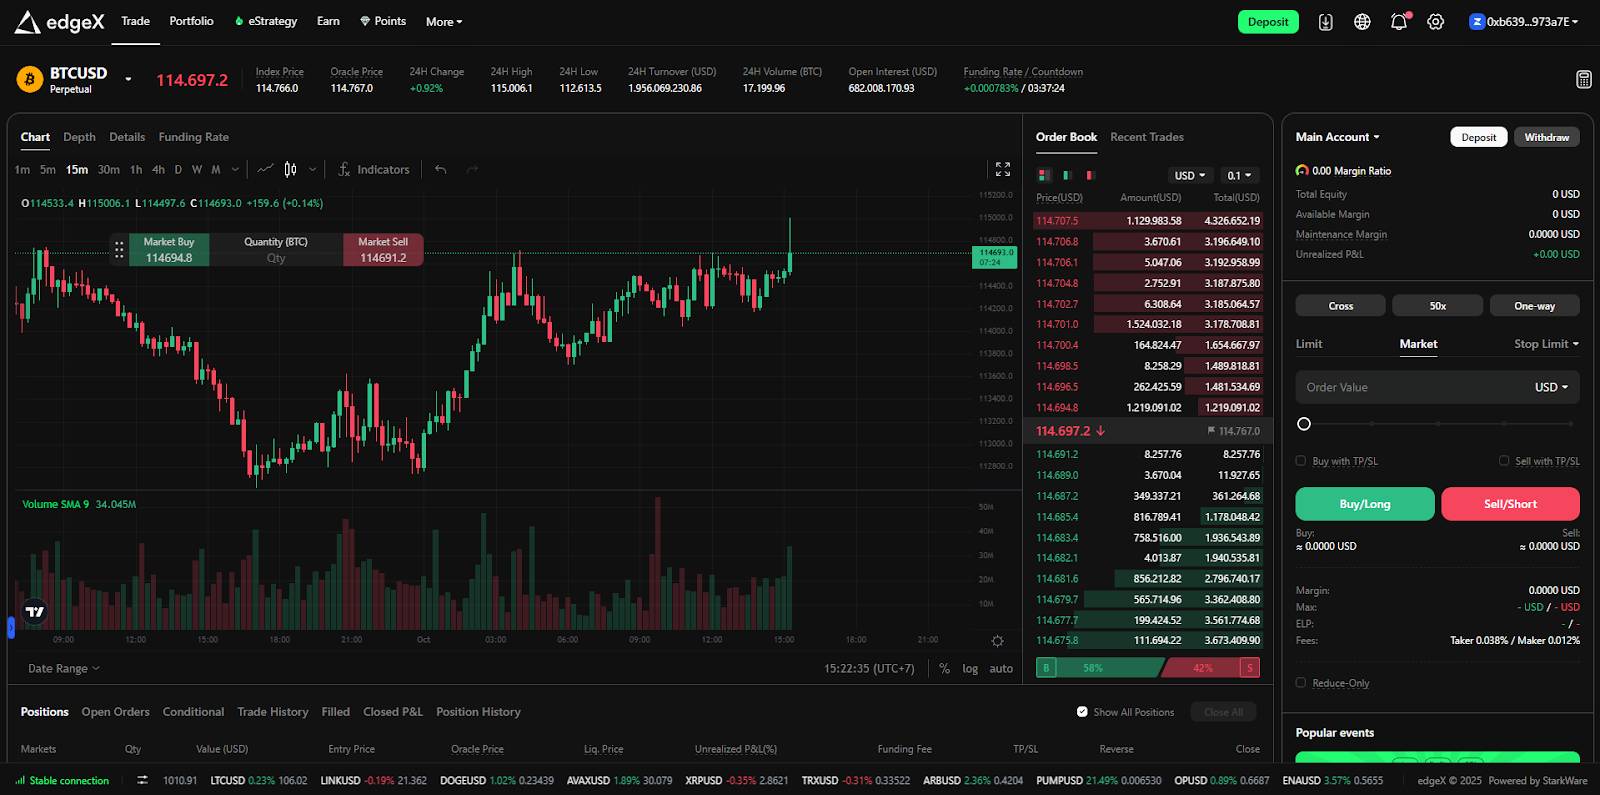Click the Buy/Long button
Viewport: 1600px width, 795px height.
[x=1364, y=504]
